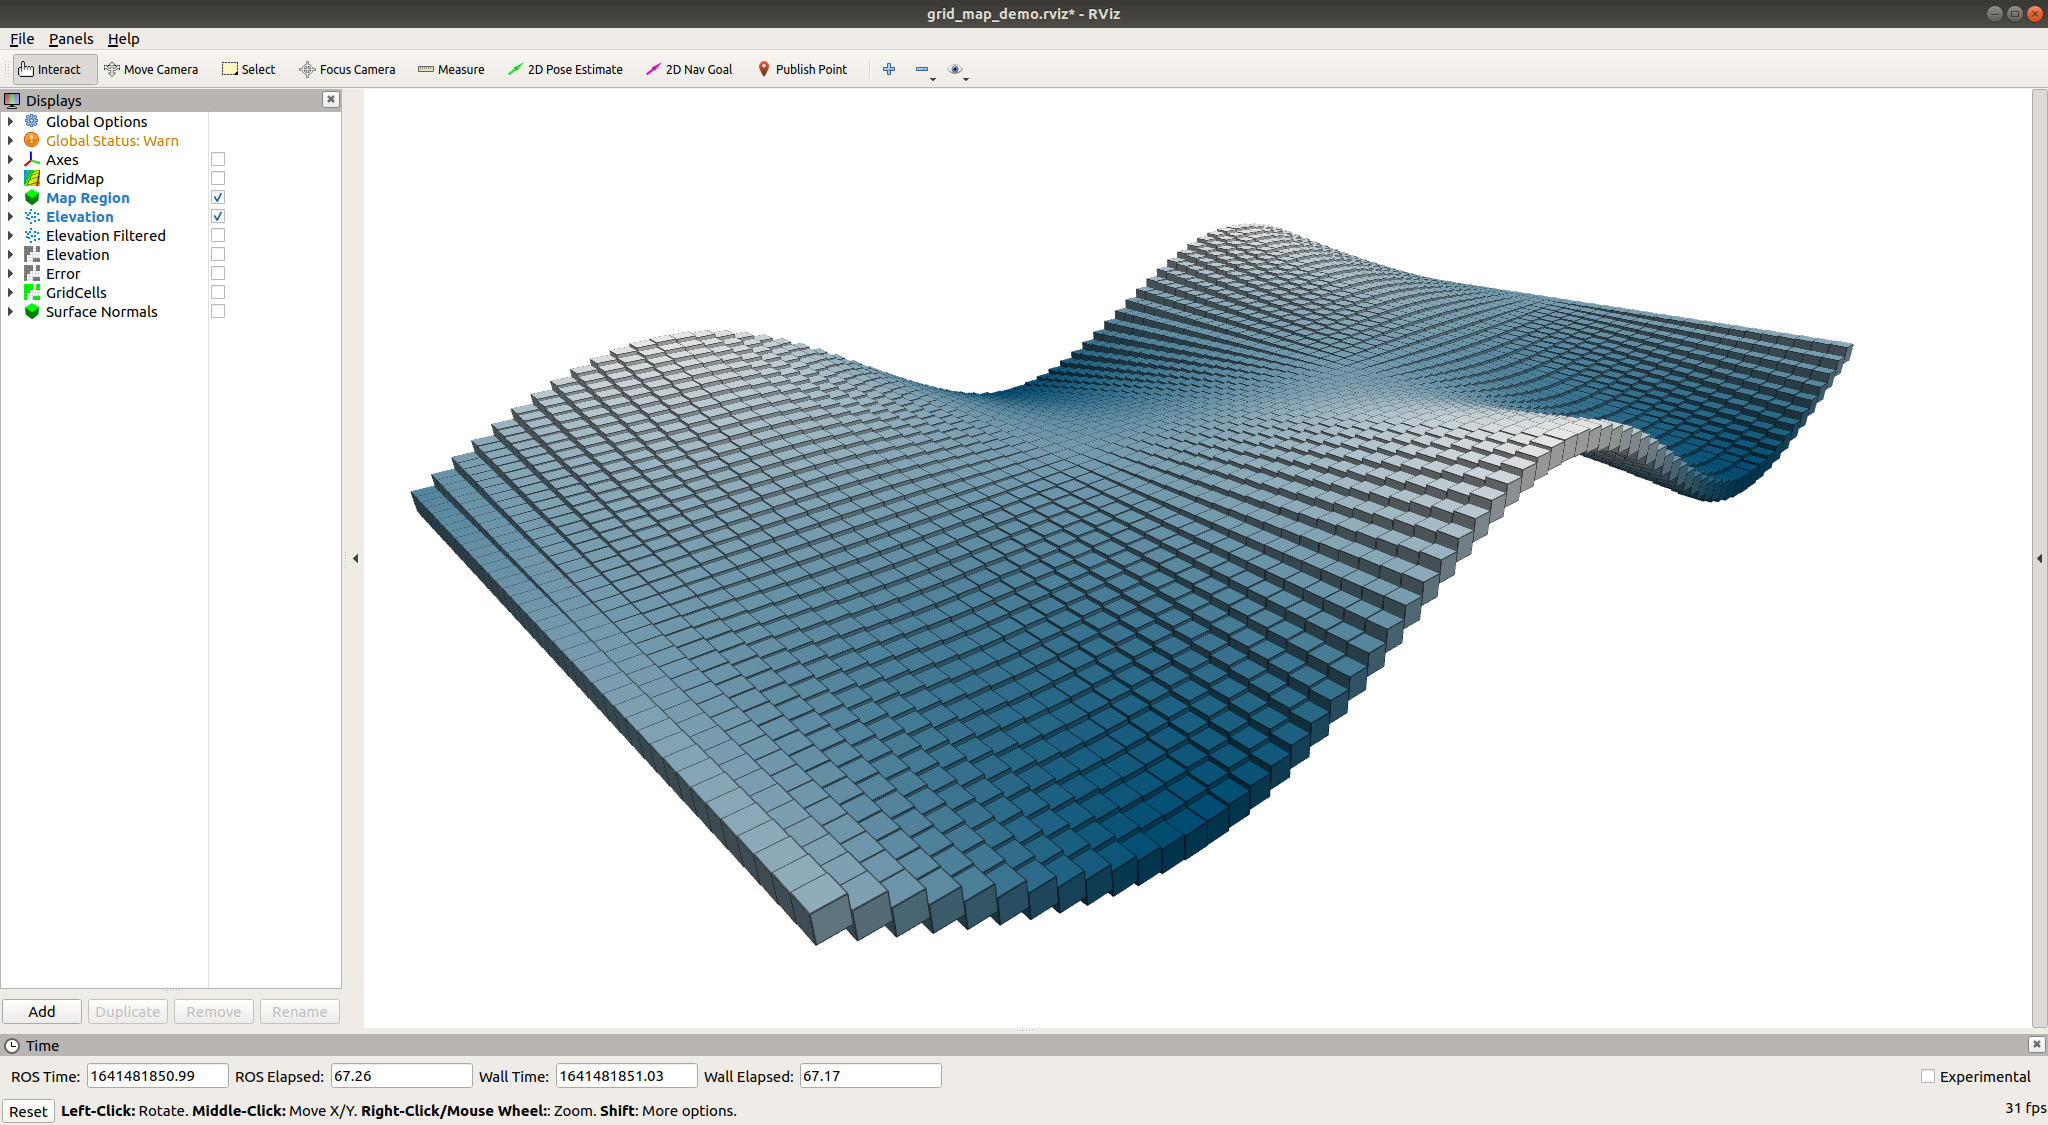Select the Measure tool
Image resolution: width=2048 pixels, height=1125 pixels.
[451, 69]
